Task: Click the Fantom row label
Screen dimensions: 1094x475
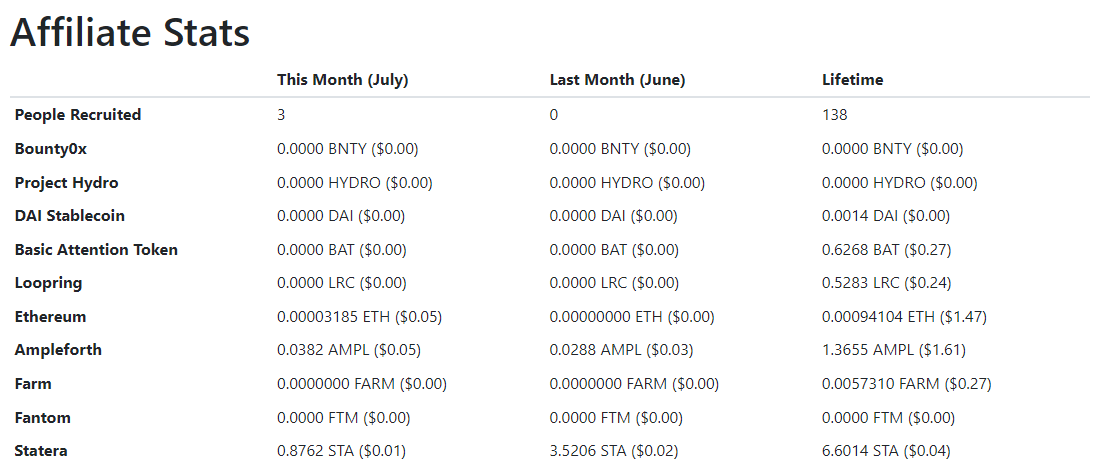Action: point(43,418)
